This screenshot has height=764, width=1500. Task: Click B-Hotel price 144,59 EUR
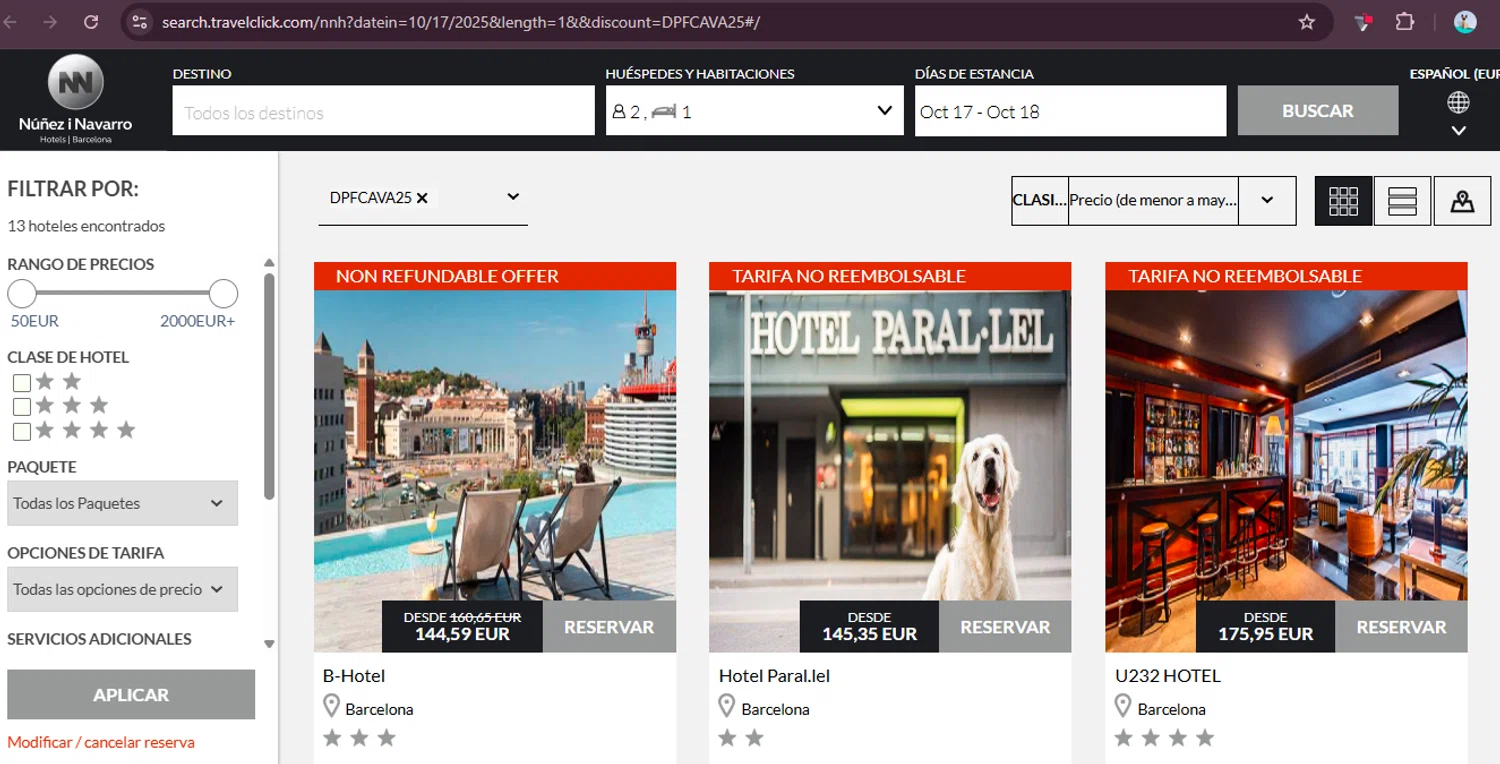pos(462,634)
